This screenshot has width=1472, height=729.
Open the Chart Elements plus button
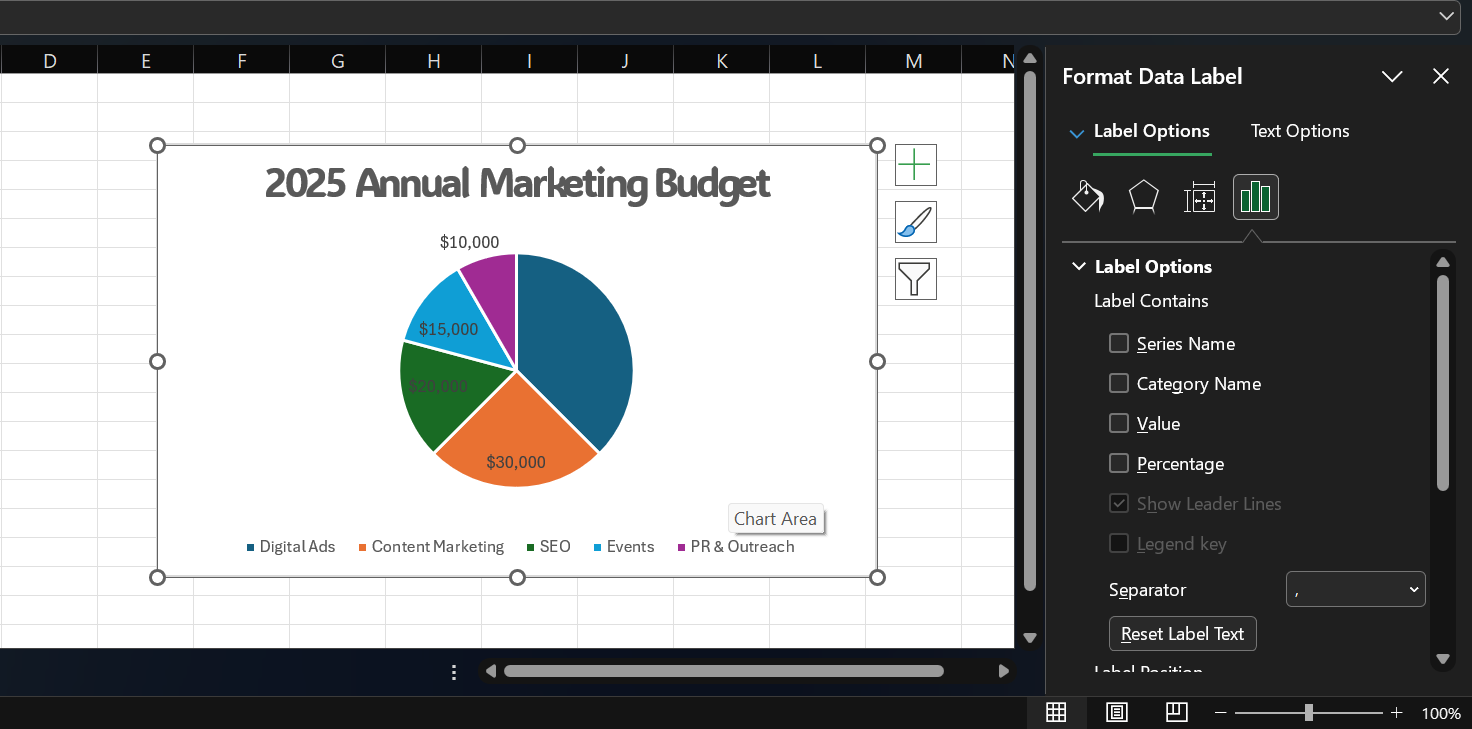916,165
